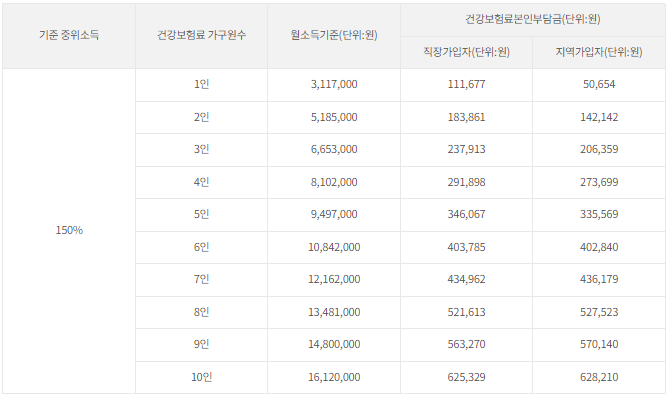The width and height of the screenshot is (669, 399).
Task: Click the 335,569 regional subscriber value
Action: point(599,214)
